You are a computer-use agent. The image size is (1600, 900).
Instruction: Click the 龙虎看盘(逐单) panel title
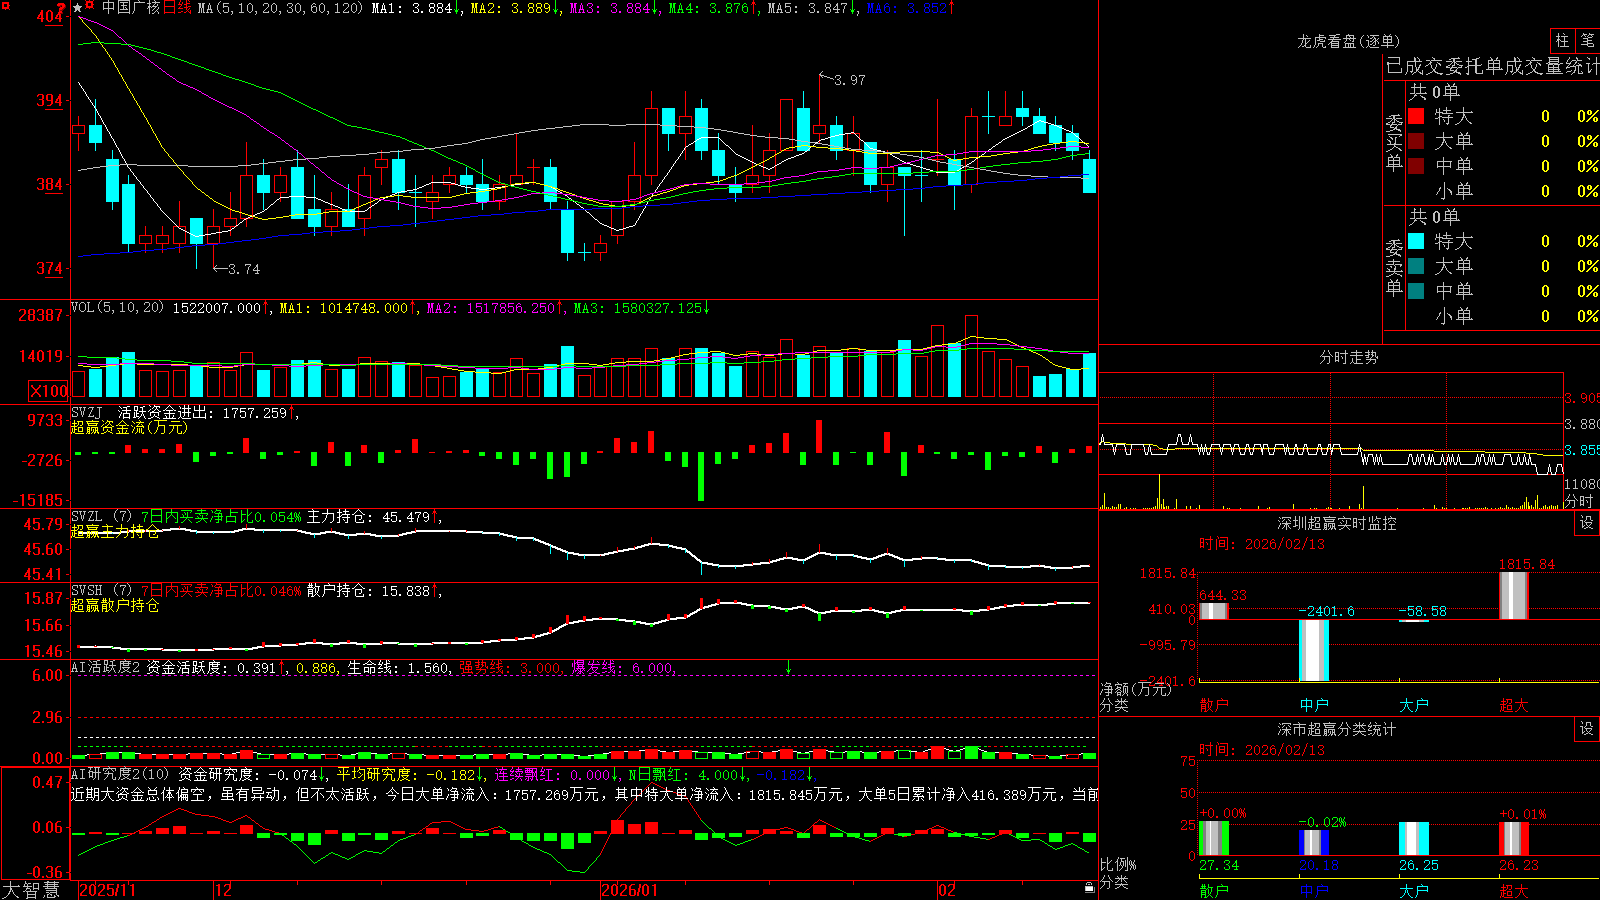pos(1348,41)
